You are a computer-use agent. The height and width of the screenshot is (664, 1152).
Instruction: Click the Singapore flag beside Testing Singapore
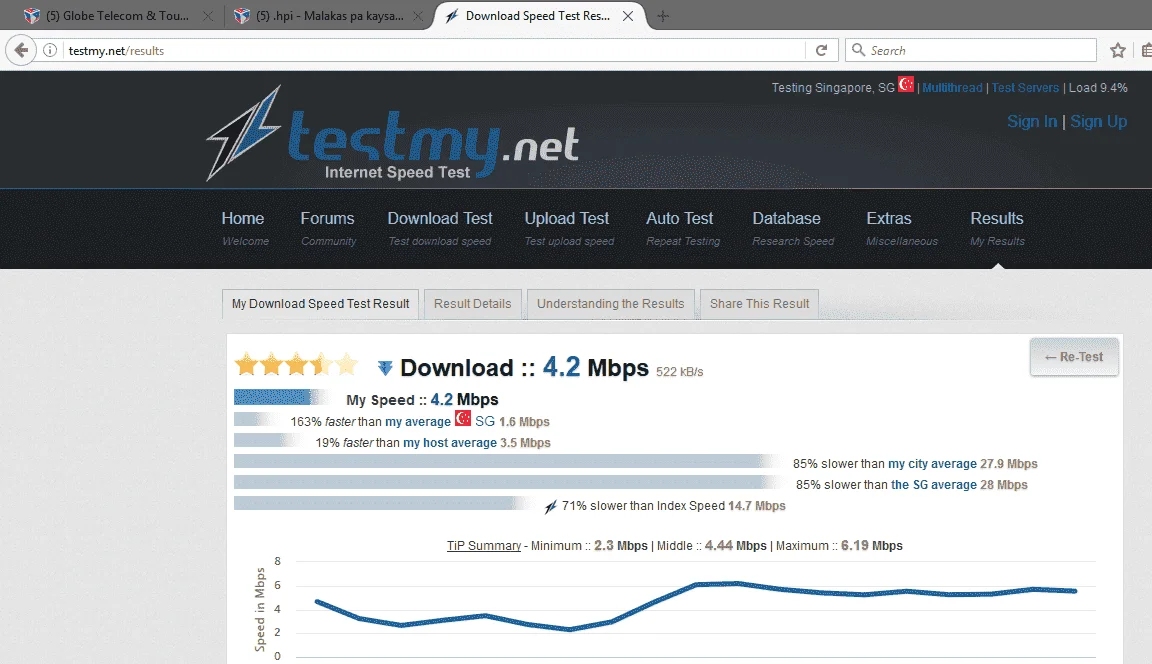pos(906,85)
